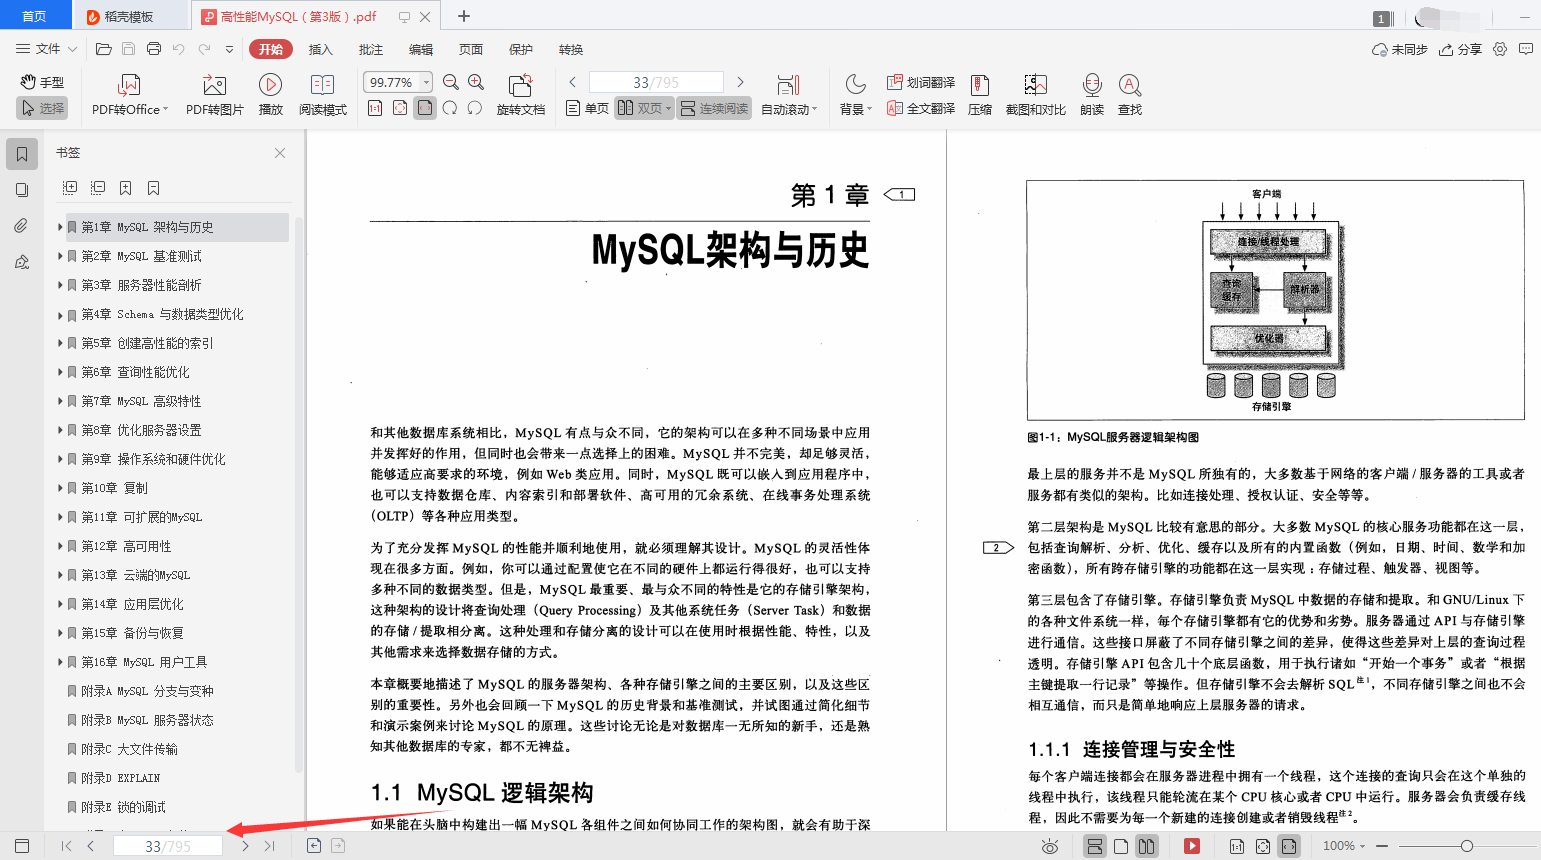
Task: Click the print icon in quick toolbar
Action: coord(153,49)
